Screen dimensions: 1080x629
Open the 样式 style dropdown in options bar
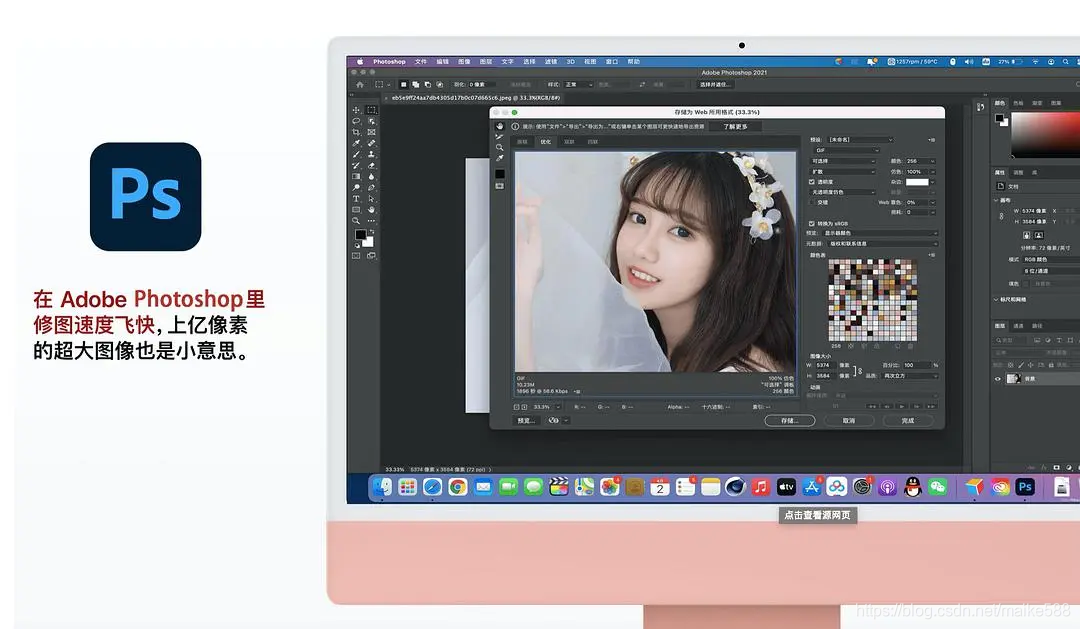pos(579,85)
